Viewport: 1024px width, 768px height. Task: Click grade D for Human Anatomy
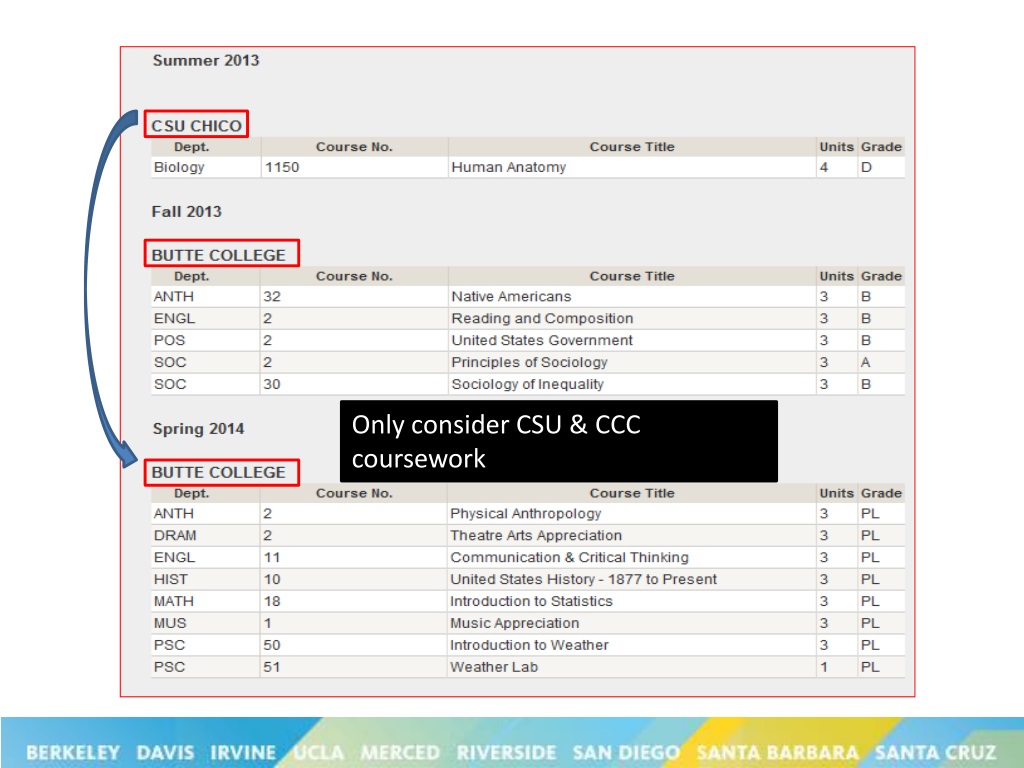(866, 167)
